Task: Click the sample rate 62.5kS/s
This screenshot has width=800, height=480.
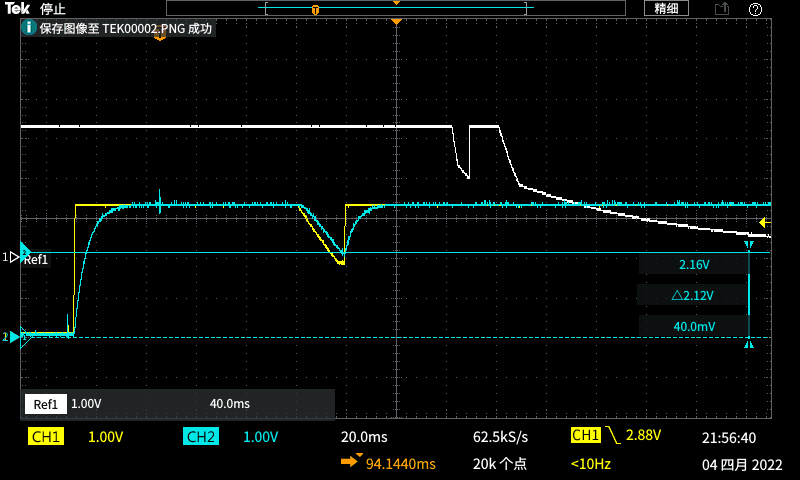Action: (x=501, y=437)
